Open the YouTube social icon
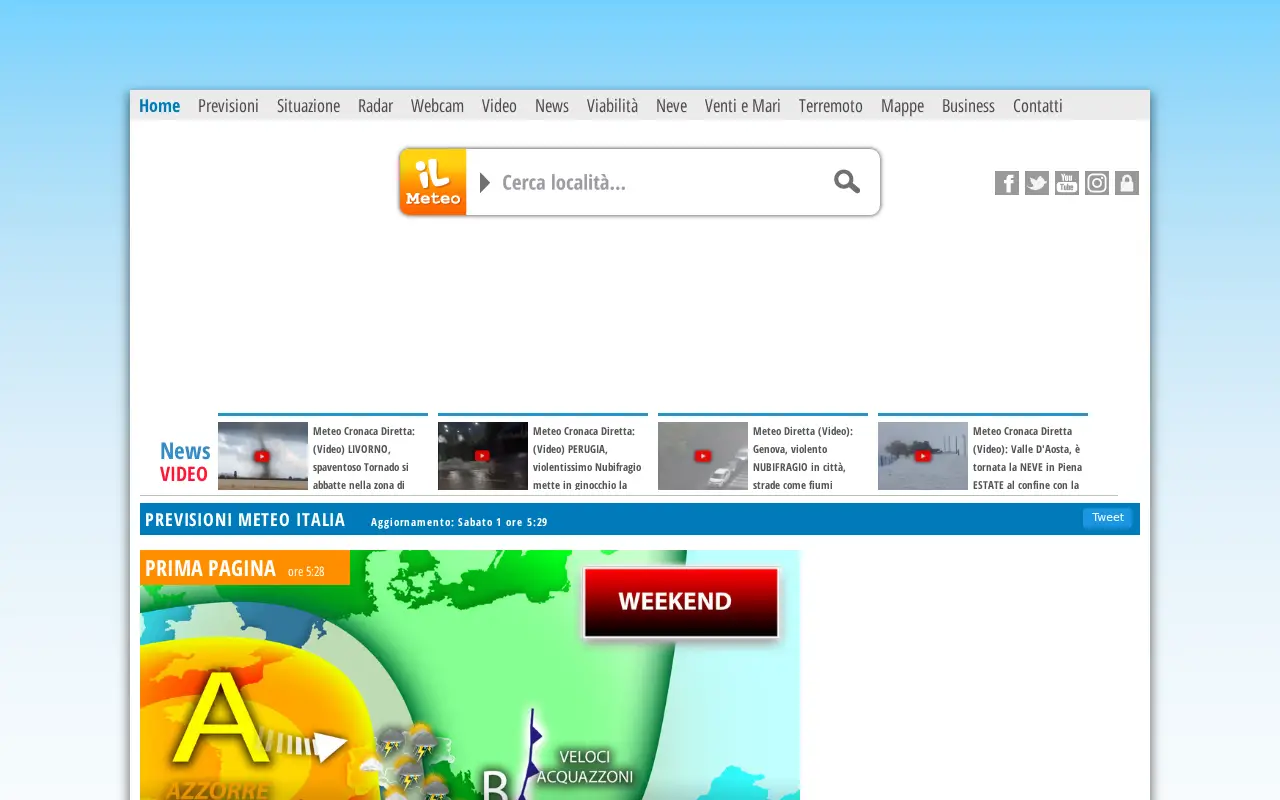 [1067, 183]
